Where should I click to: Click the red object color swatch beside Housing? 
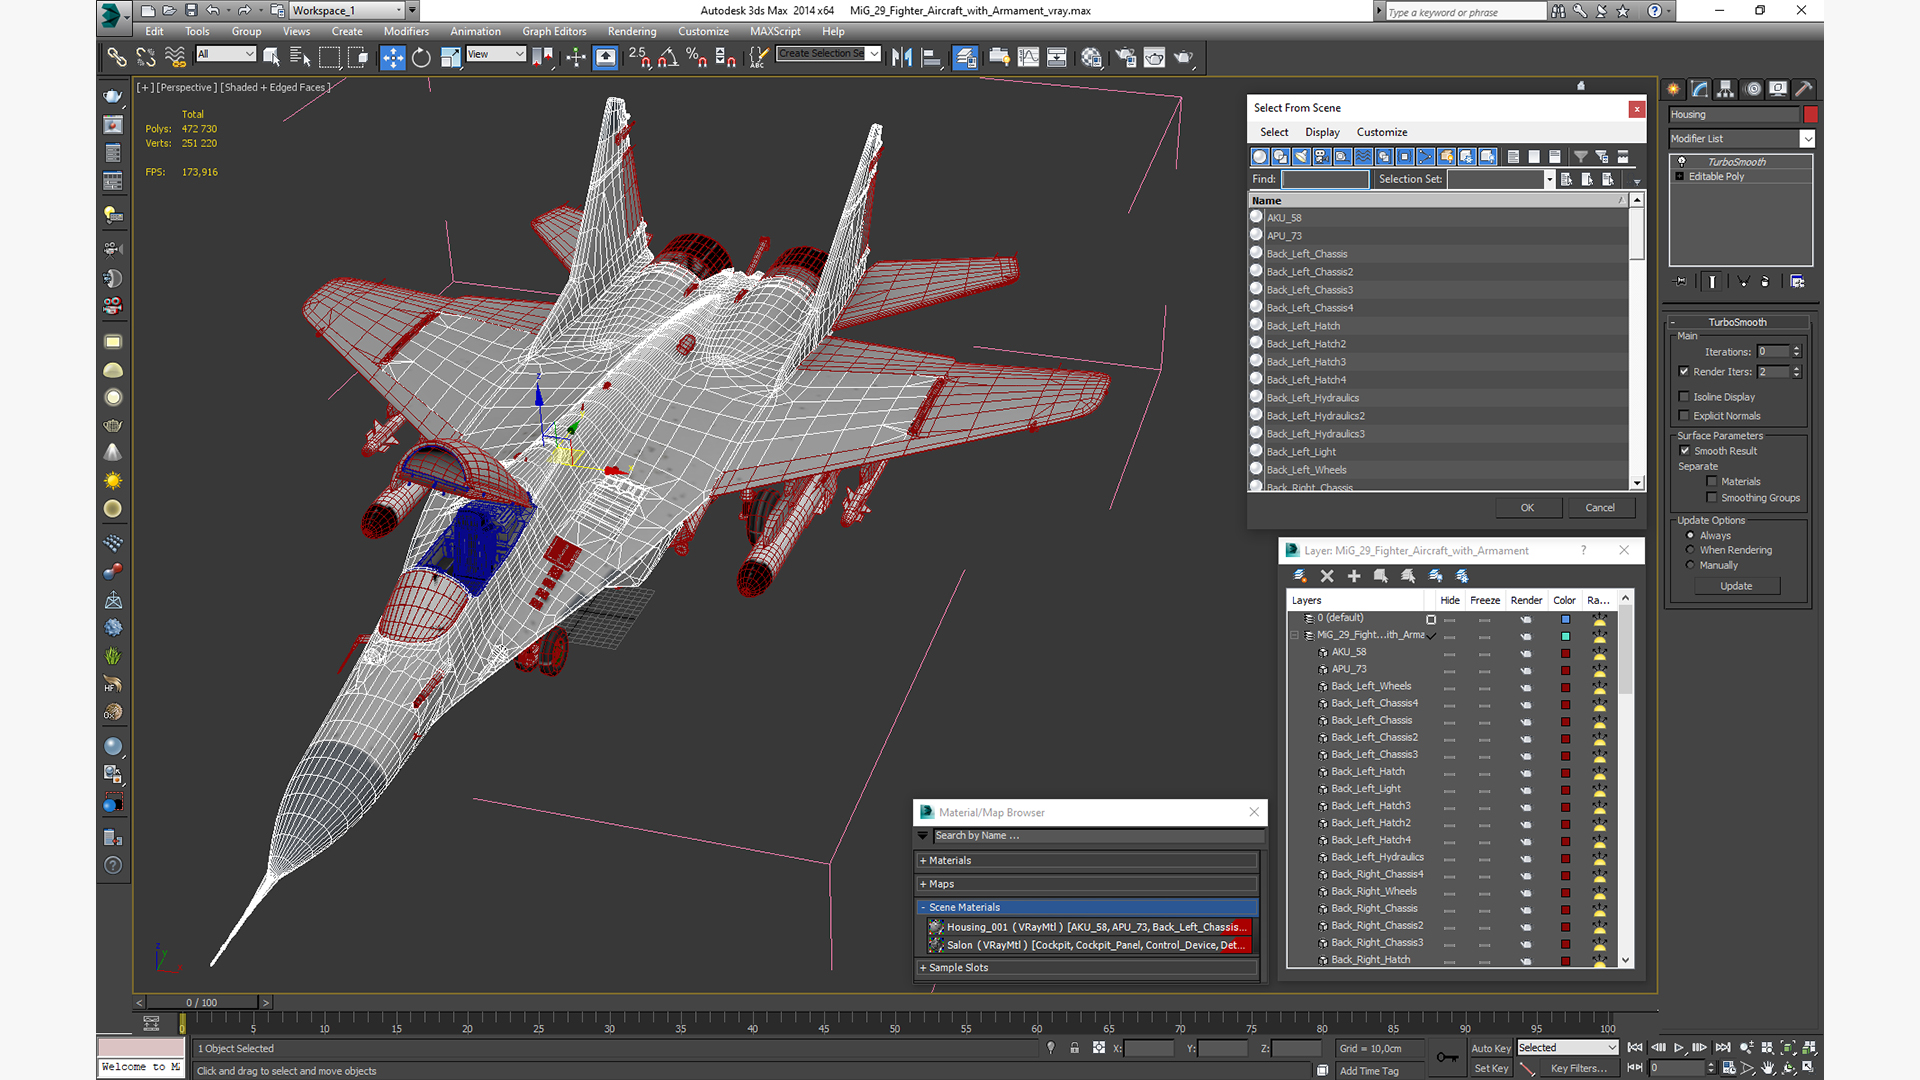[x=1810, y=115]
